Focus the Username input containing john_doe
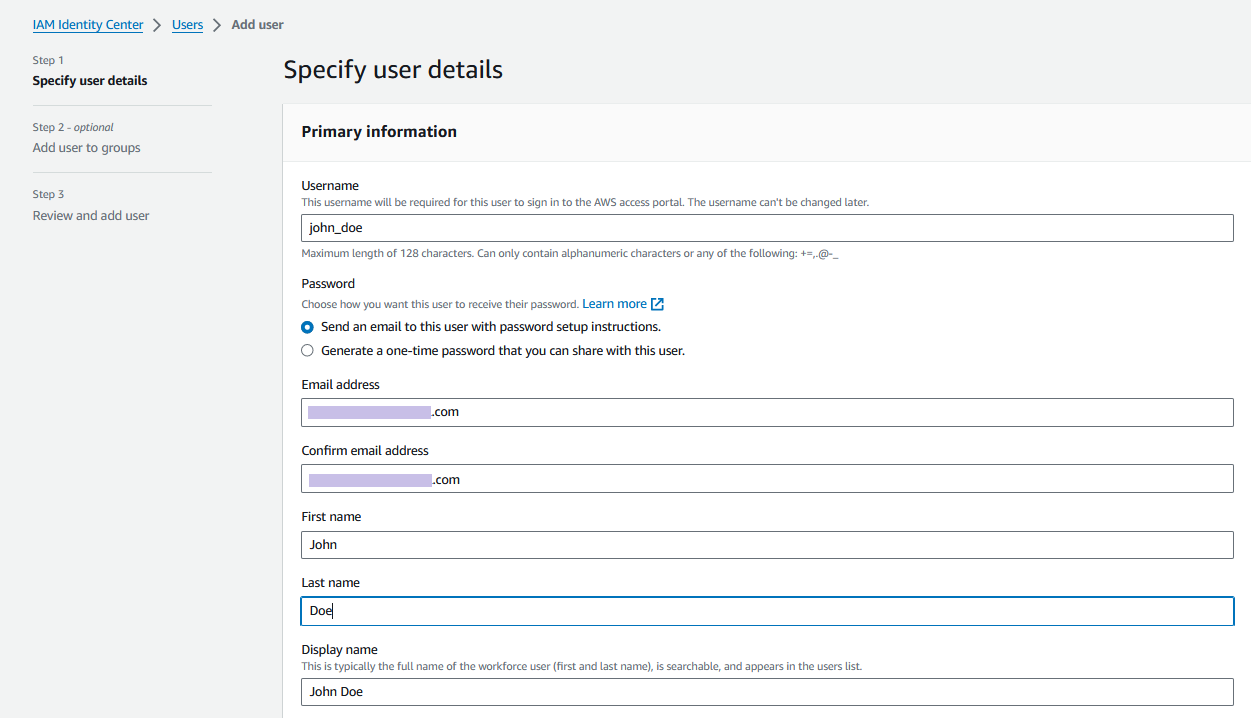This screenshot has height=718, width=1251. [x=767, y=228]
